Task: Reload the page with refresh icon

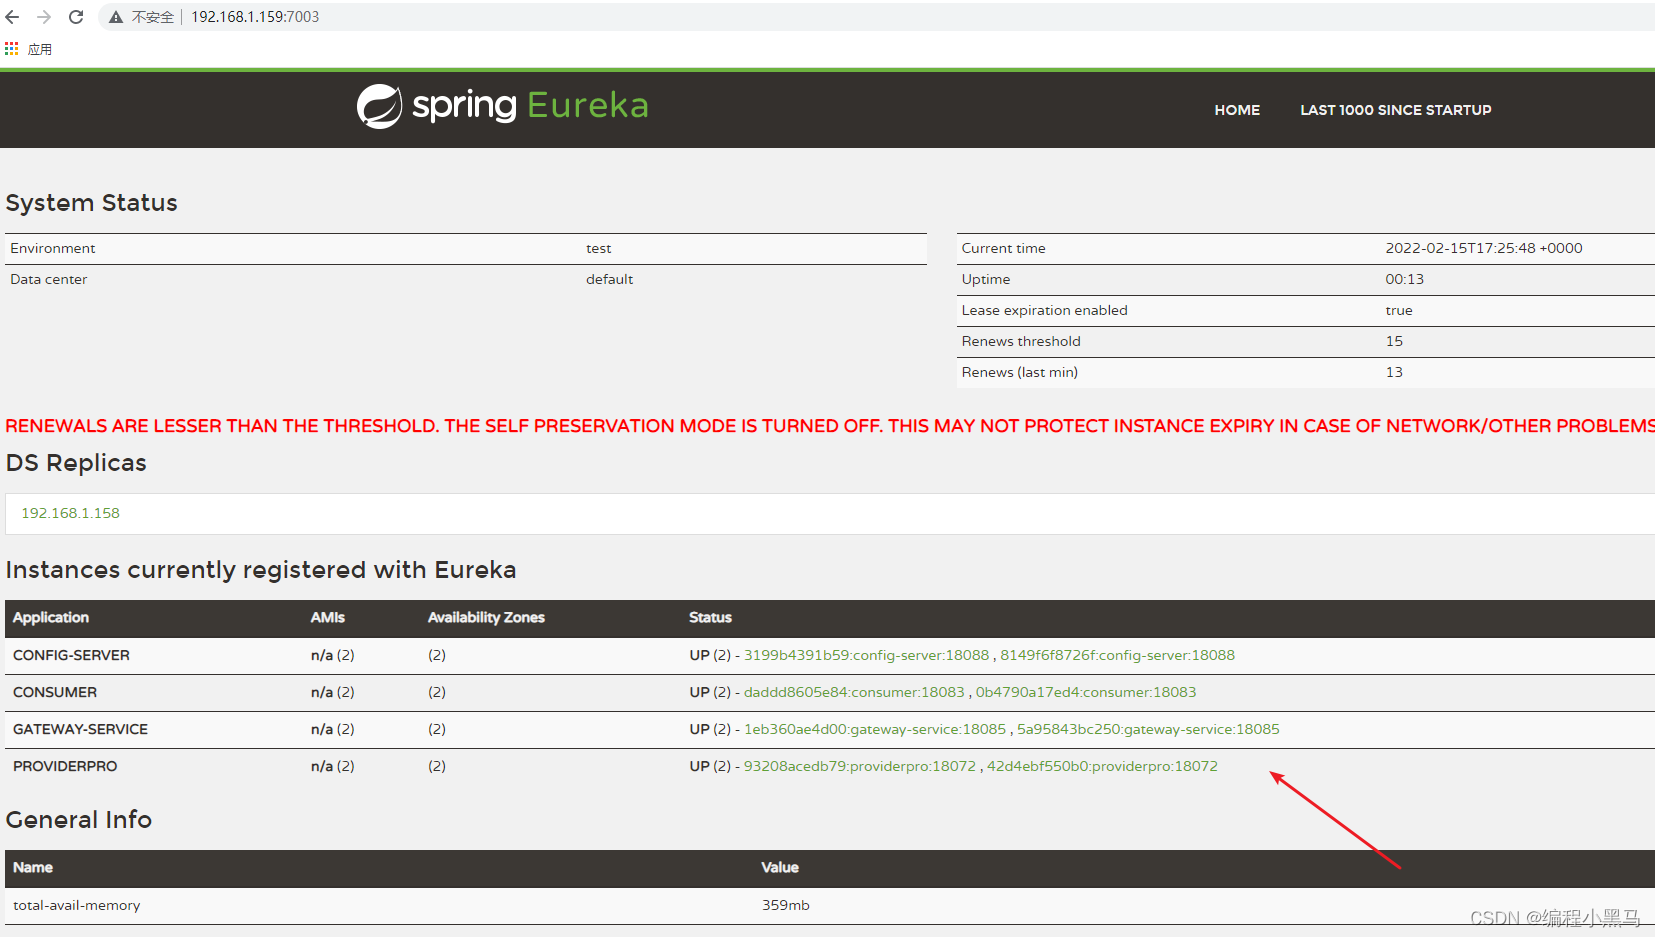Action: pyautogui.click(x=76, y=17)
